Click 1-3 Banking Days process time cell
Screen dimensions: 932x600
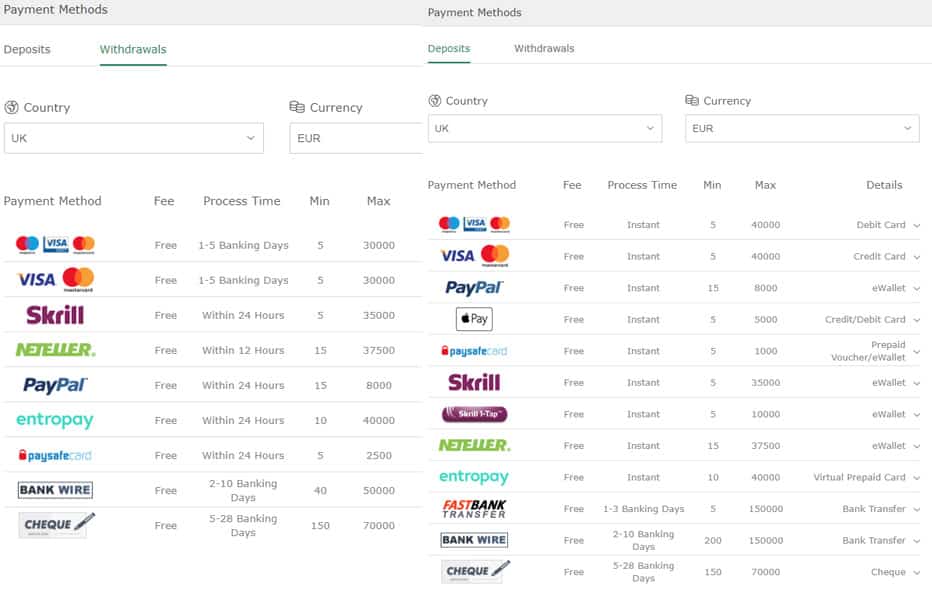[644, 509]
